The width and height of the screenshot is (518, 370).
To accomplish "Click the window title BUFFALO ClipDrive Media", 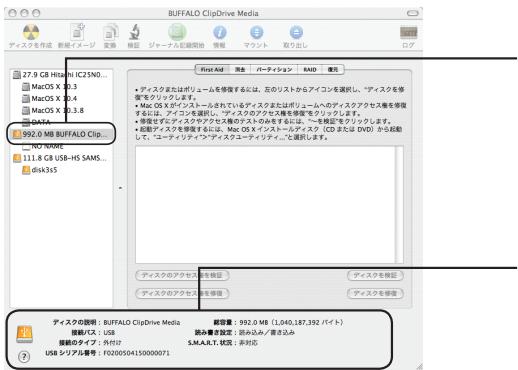I will 213,13.
